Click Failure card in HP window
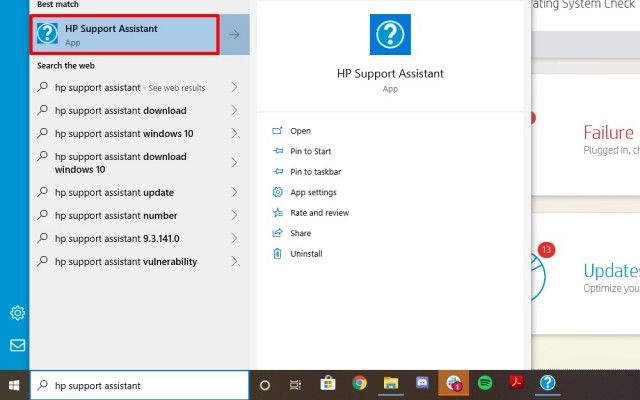Image resolution: width=640 pixels, height=400 pixels. 586,135
